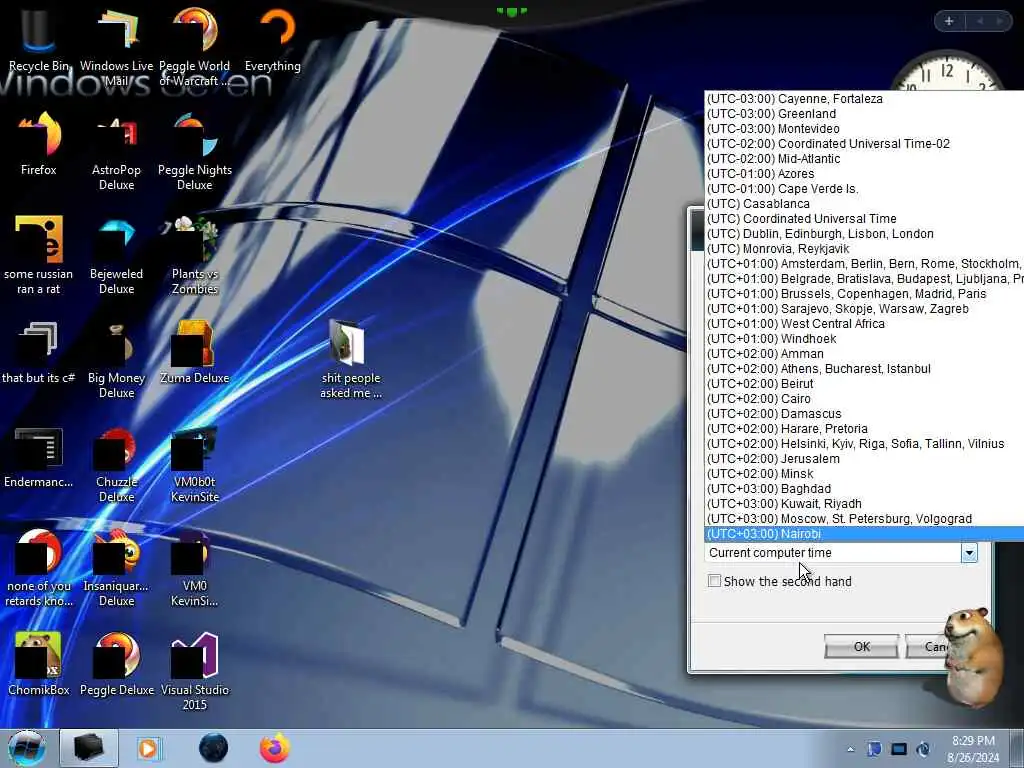Viewport: 1024px width, 768px height.
Task: Pick (UTC-01:00) Cape Verde Is.
Action: click(x=865, y=189)
